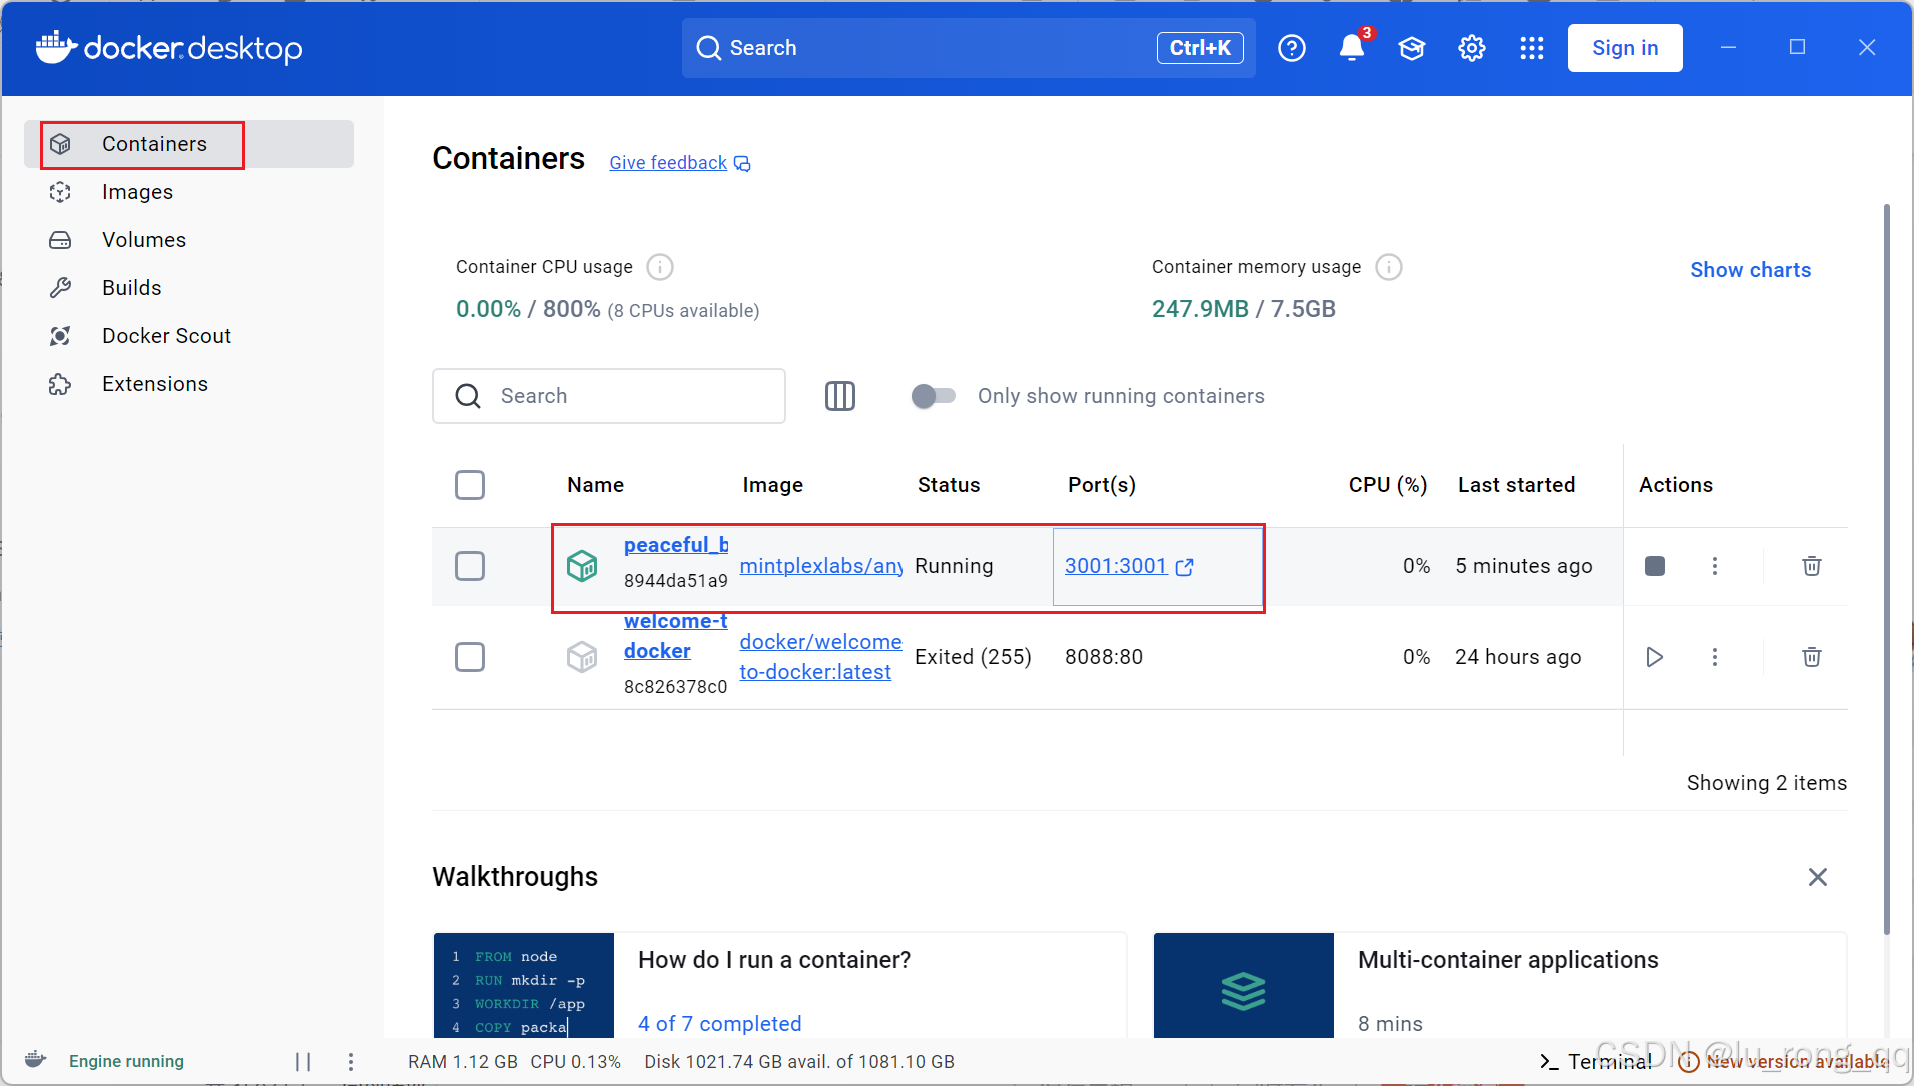Click the Give feedback link
This screenshot has height=1086, width=1914.
pos(668,163)
